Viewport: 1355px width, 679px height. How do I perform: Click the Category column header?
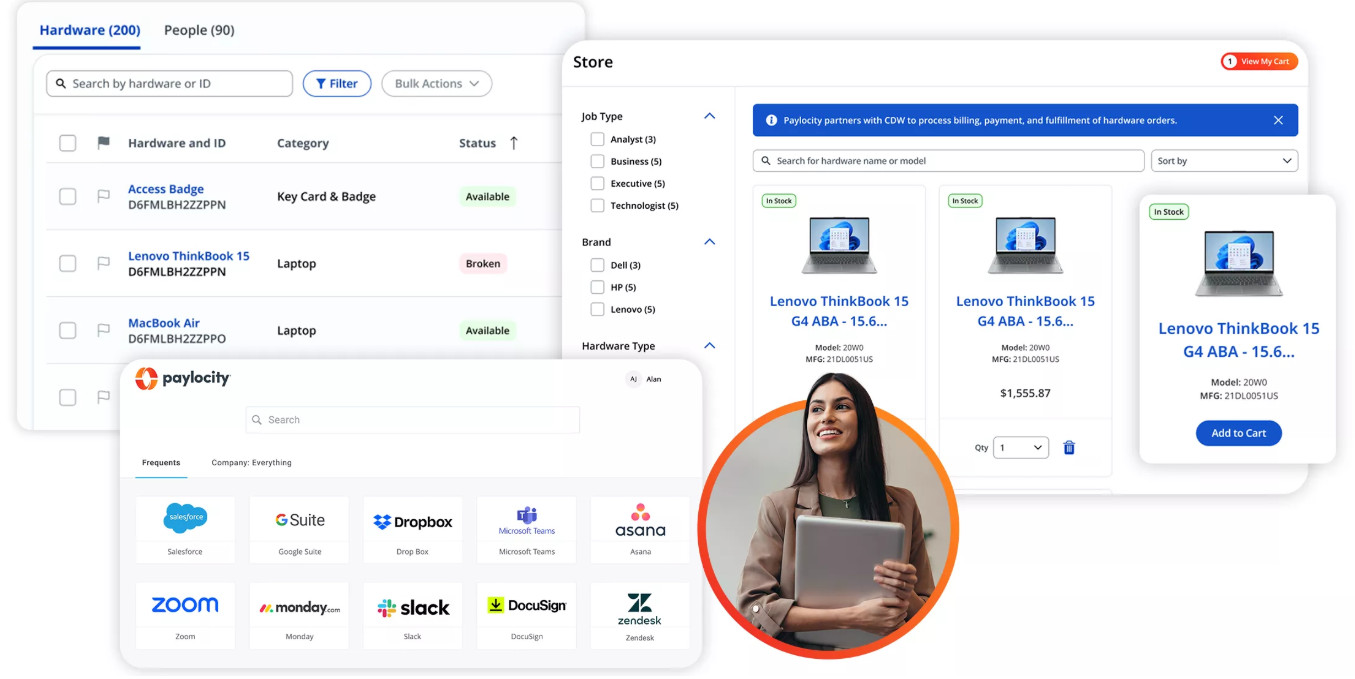pyautogui.click(x=303, y=143)
